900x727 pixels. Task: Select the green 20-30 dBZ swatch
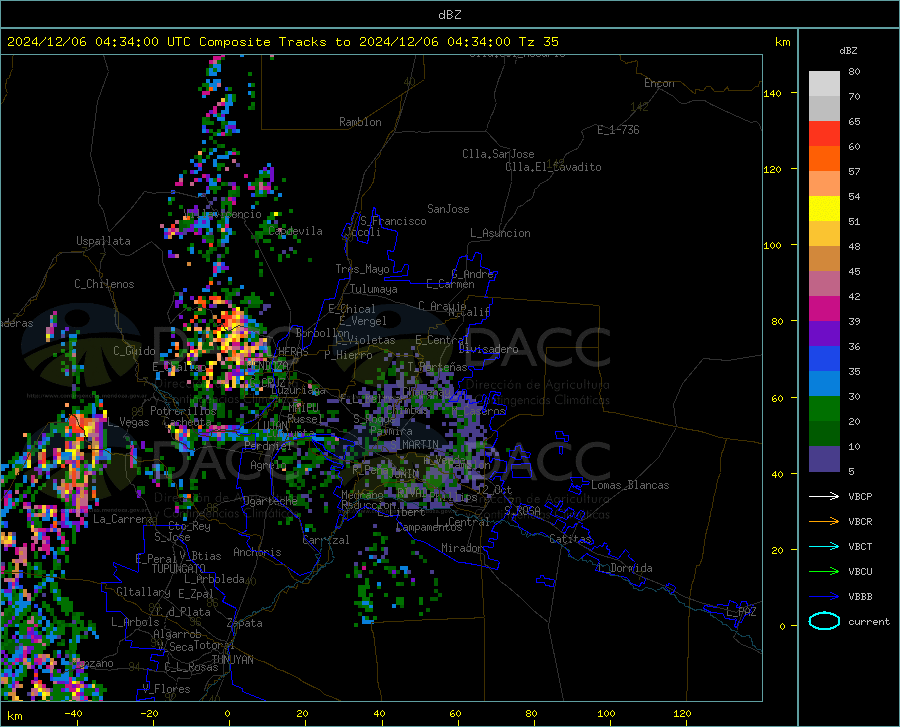[824, 409]
